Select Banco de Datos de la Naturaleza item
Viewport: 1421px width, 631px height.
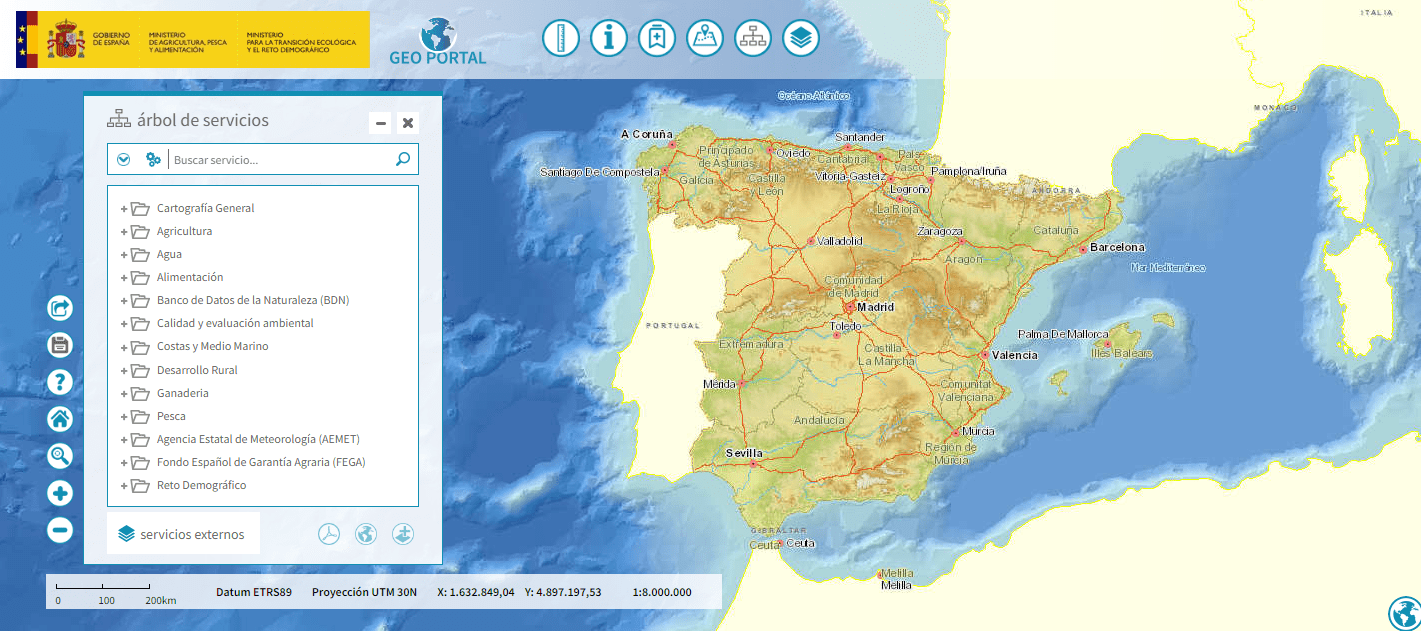(x=252, y=300)
